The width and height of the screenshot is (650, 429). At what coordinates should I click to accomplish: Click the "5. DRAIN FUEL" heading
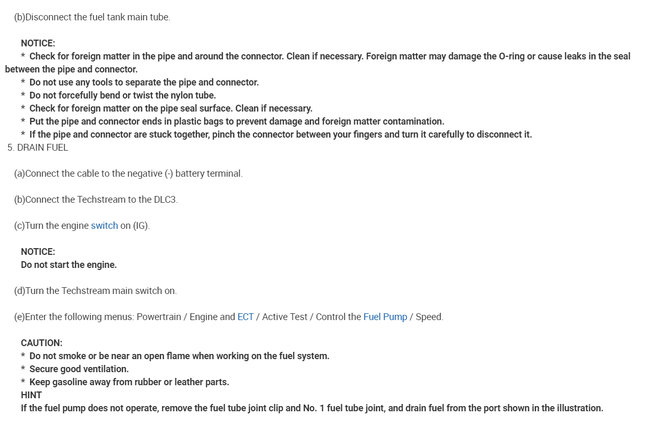[38, 148]
